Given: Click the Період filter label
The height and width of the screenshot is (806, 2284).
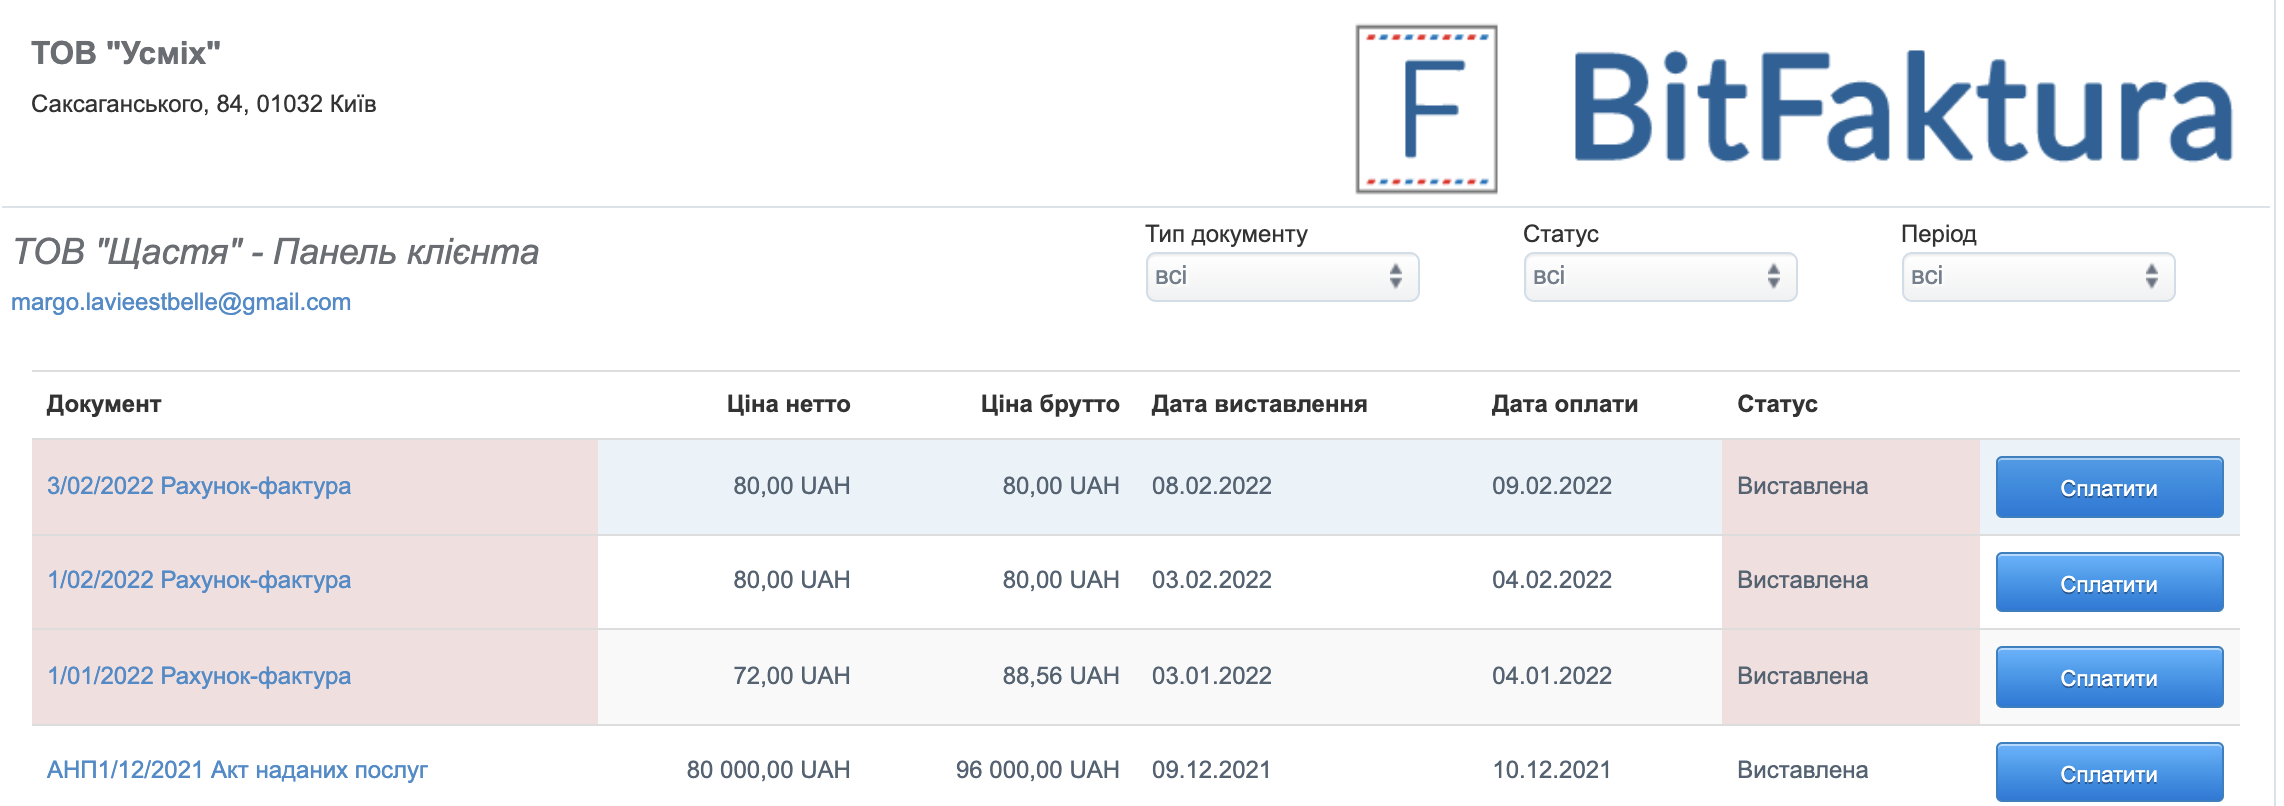Looking at the screenshot, I should [x=1938, y=234].
